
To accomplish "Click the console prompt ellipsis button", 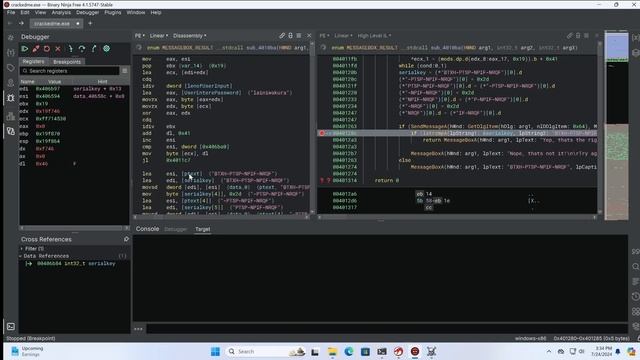I will (138, 329).
